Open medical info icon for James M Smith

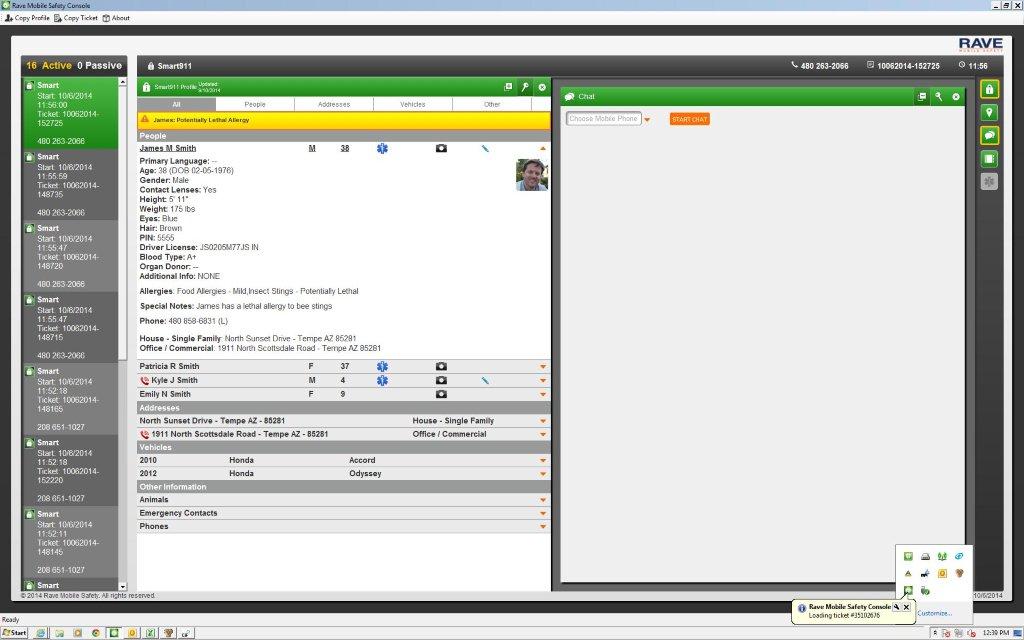click(x=382, y=148)
